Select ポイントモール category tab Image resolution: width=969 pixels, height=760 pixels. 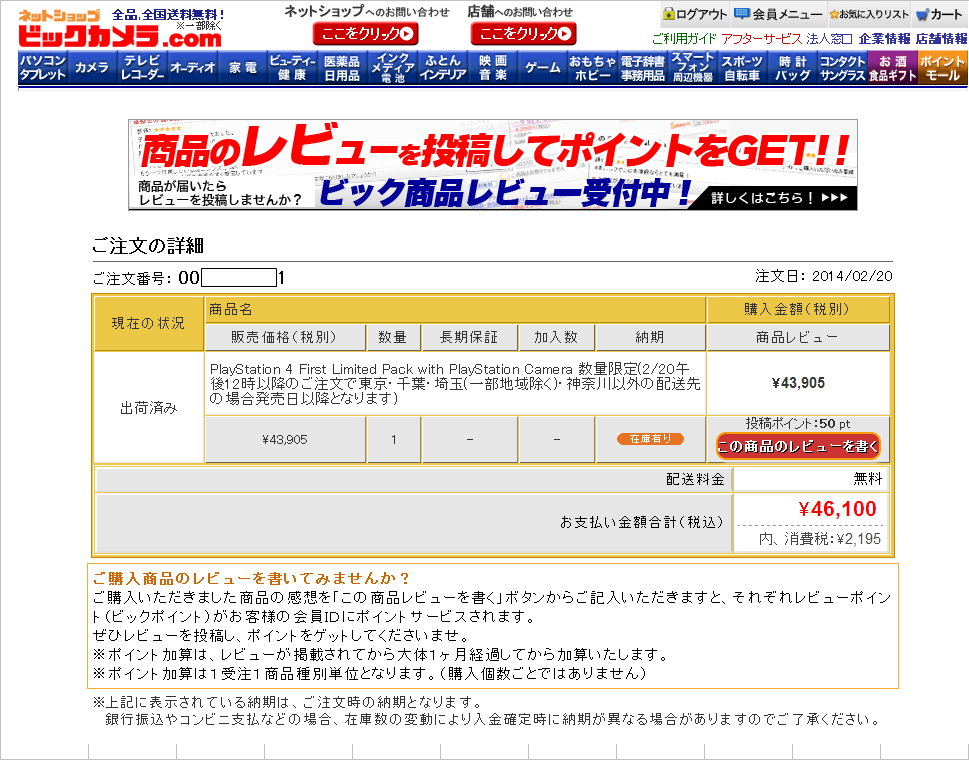click(942, 67)
